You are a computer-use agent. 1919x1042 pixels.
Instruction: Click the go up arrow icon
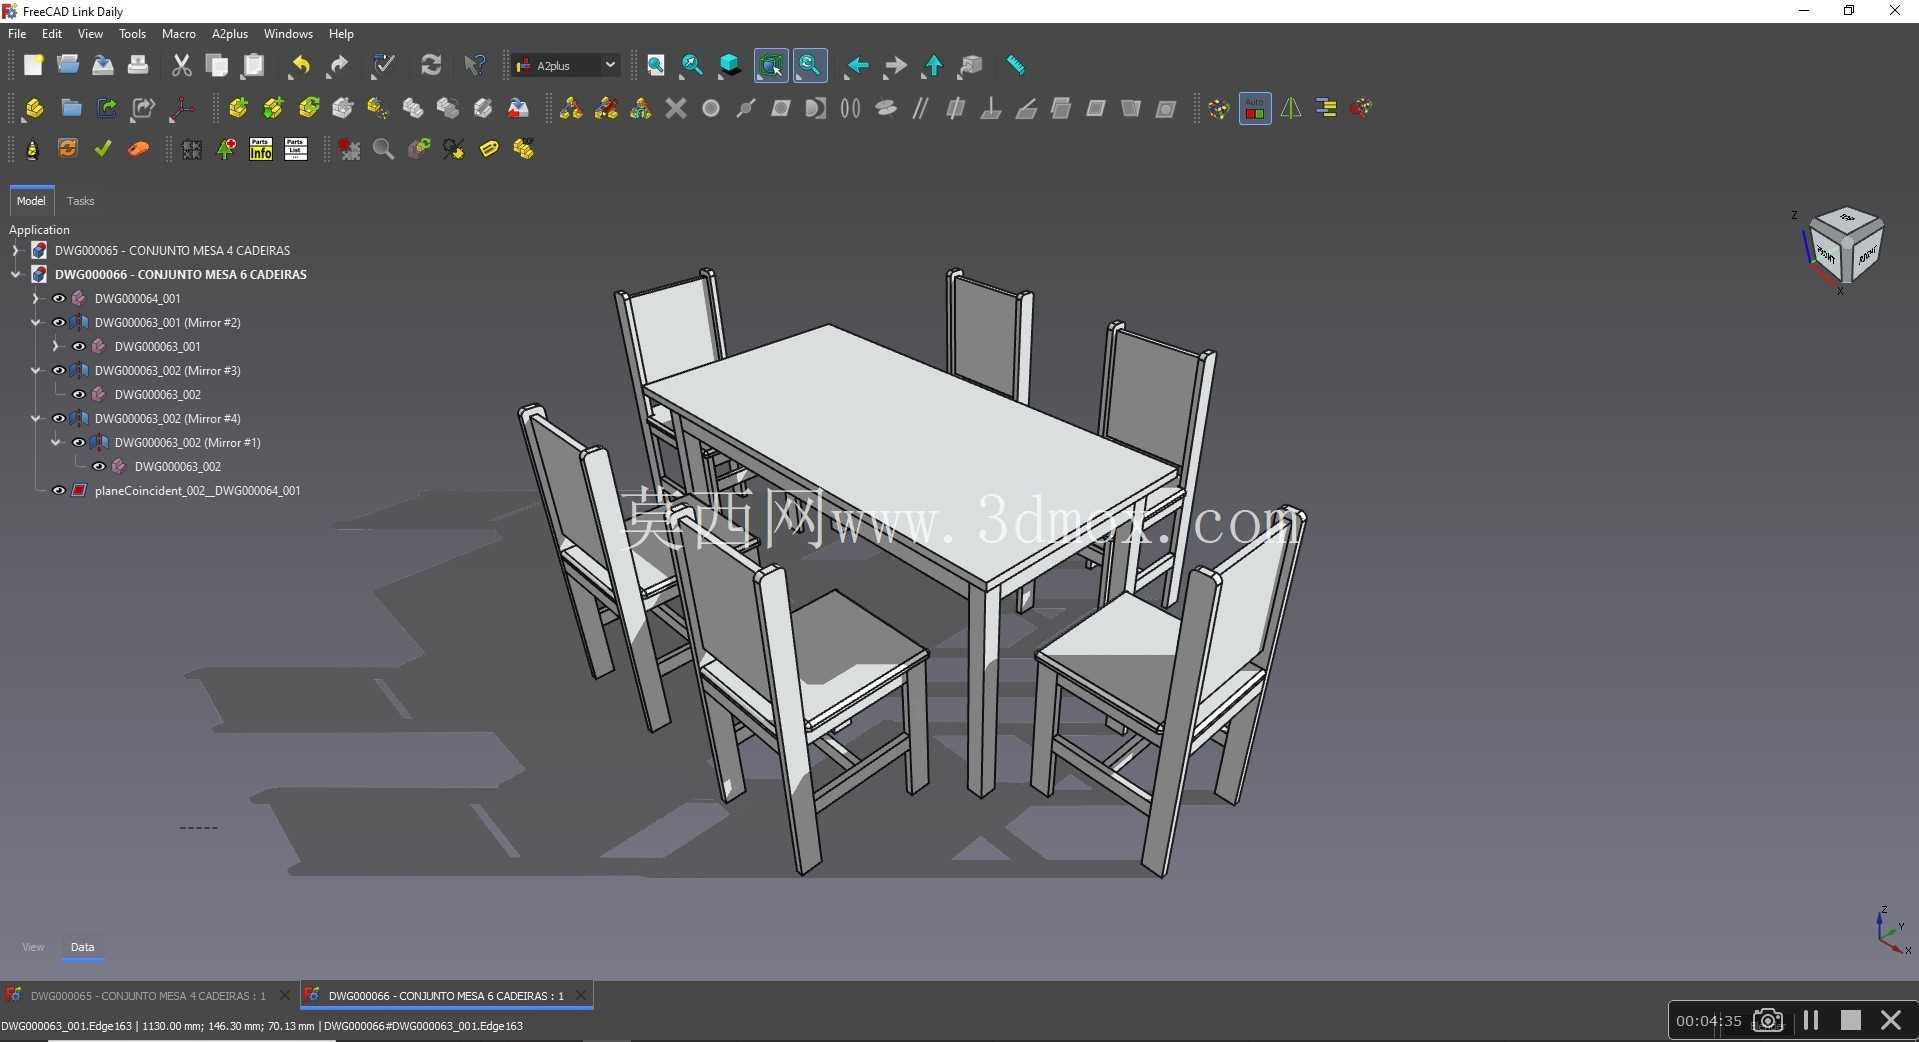click(933, 66)
